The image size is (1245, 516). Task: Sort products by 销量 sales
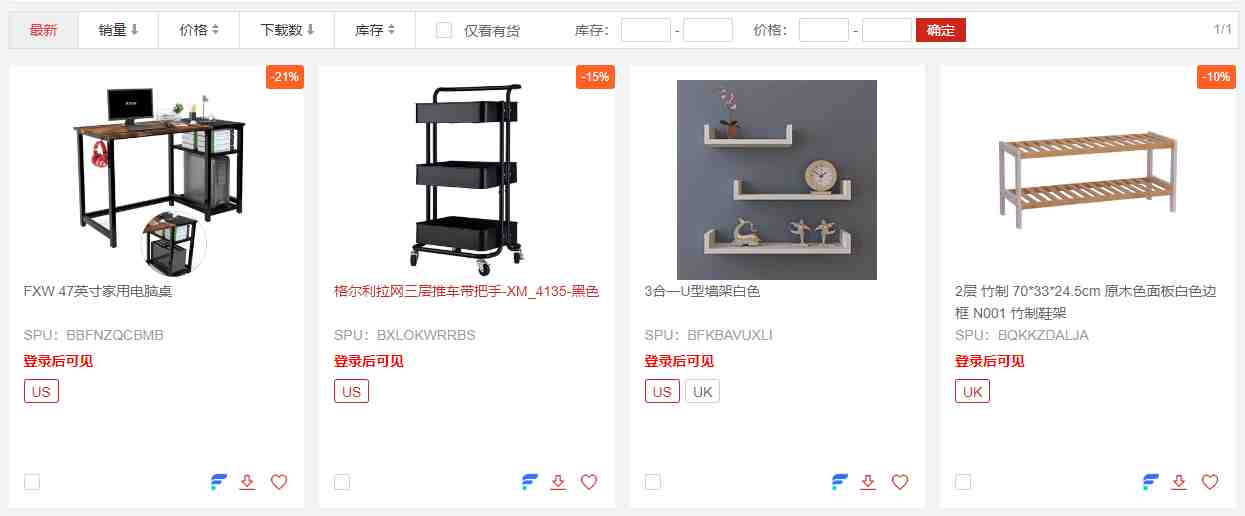click(x=118, y=30)
